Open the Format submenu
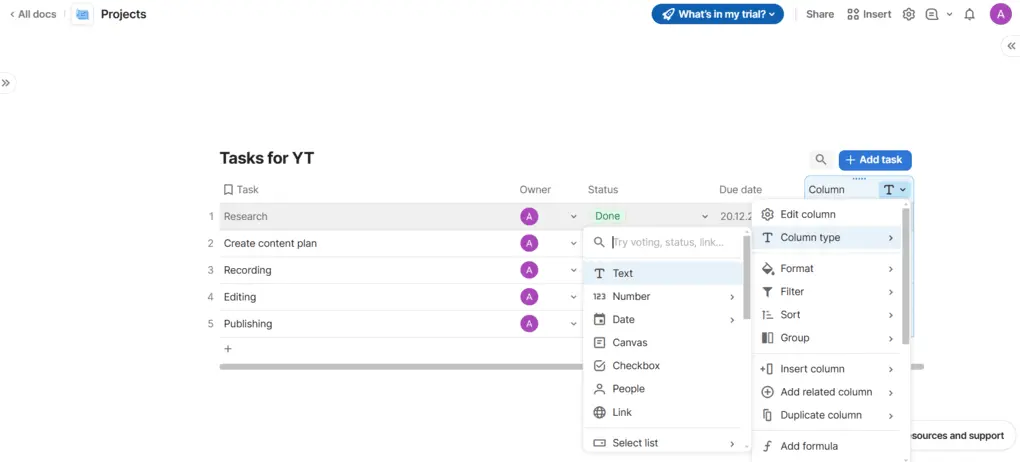Image resolution: width=1020 pixels, height=462 pixels. 827,268
